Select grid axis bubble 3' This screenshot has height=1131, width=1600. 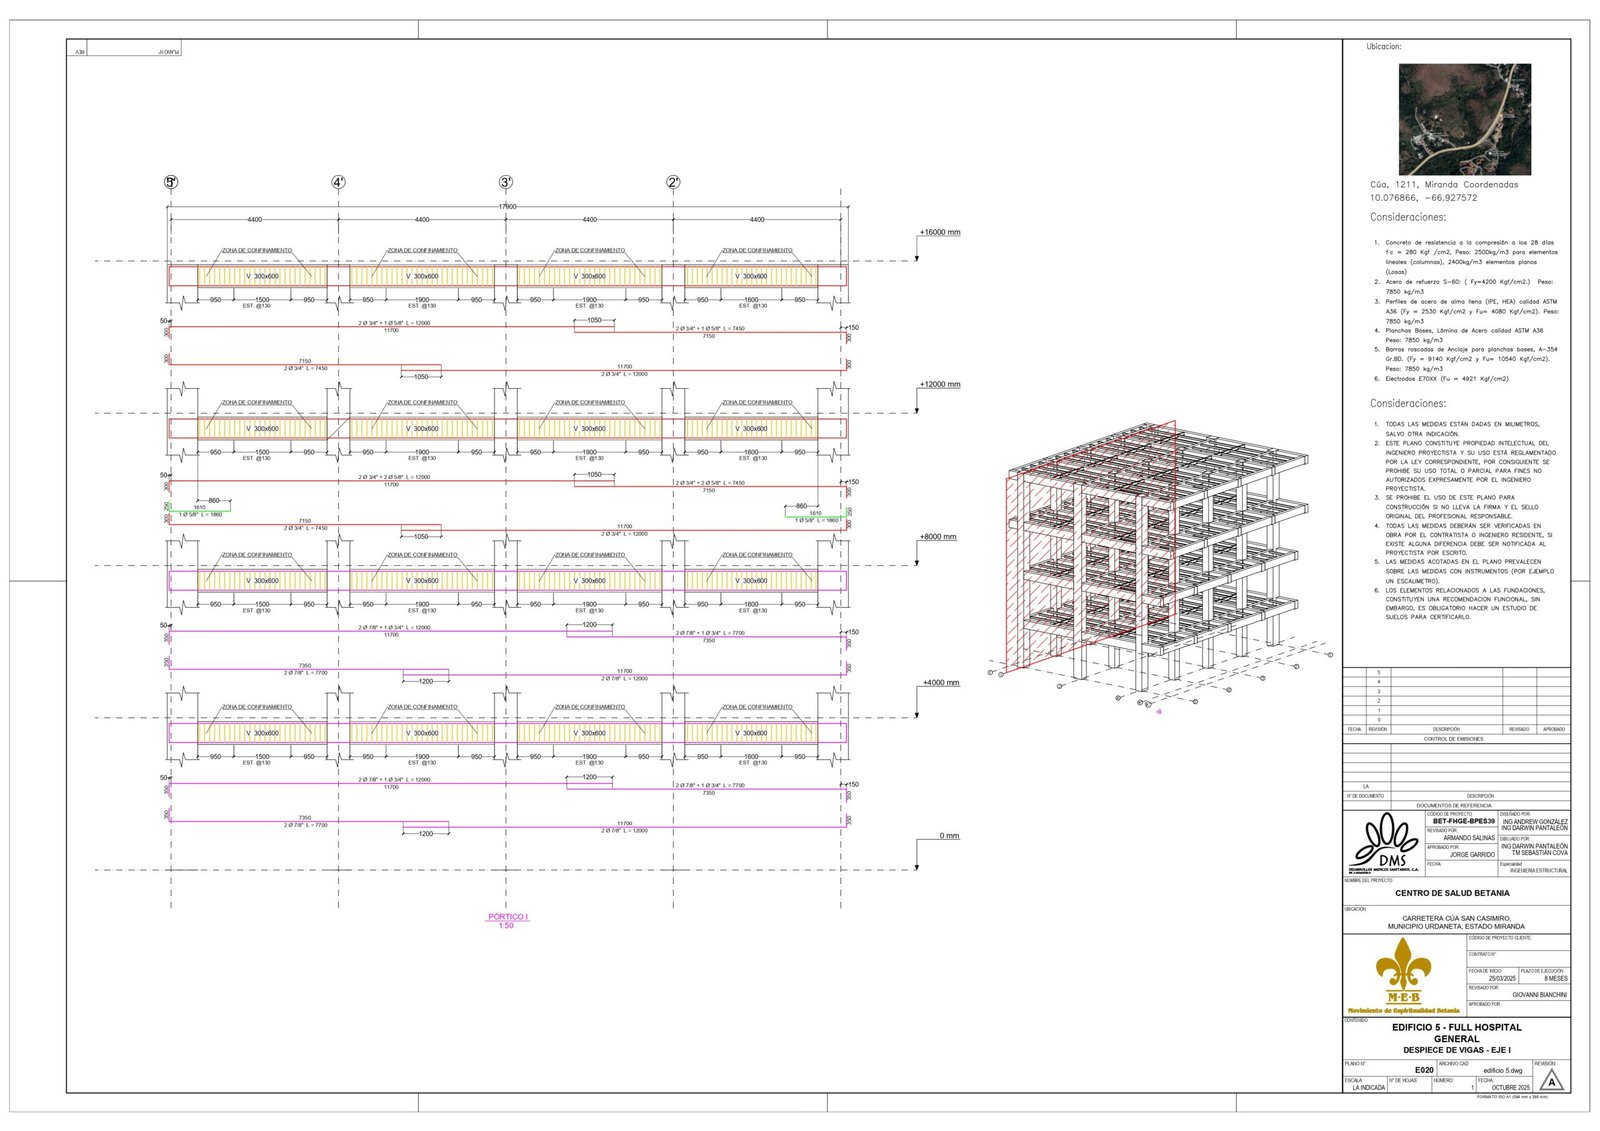[x=506, y=182]
